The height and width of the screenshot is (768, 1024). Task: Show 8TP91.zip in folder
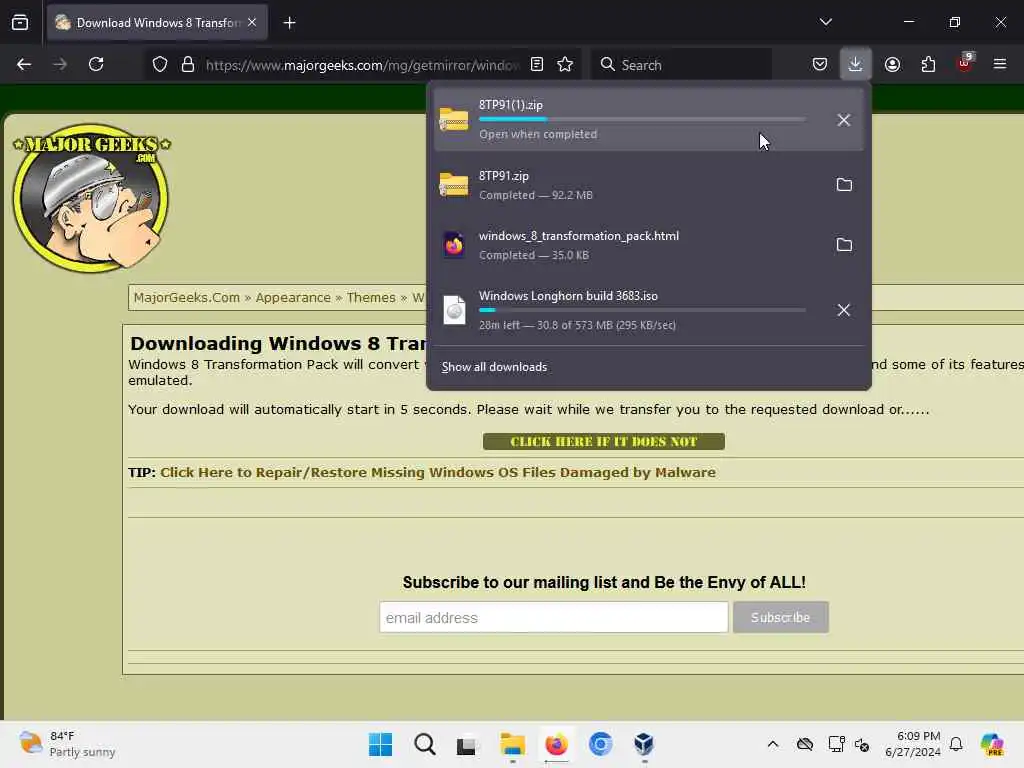click(x=844, y=185)
